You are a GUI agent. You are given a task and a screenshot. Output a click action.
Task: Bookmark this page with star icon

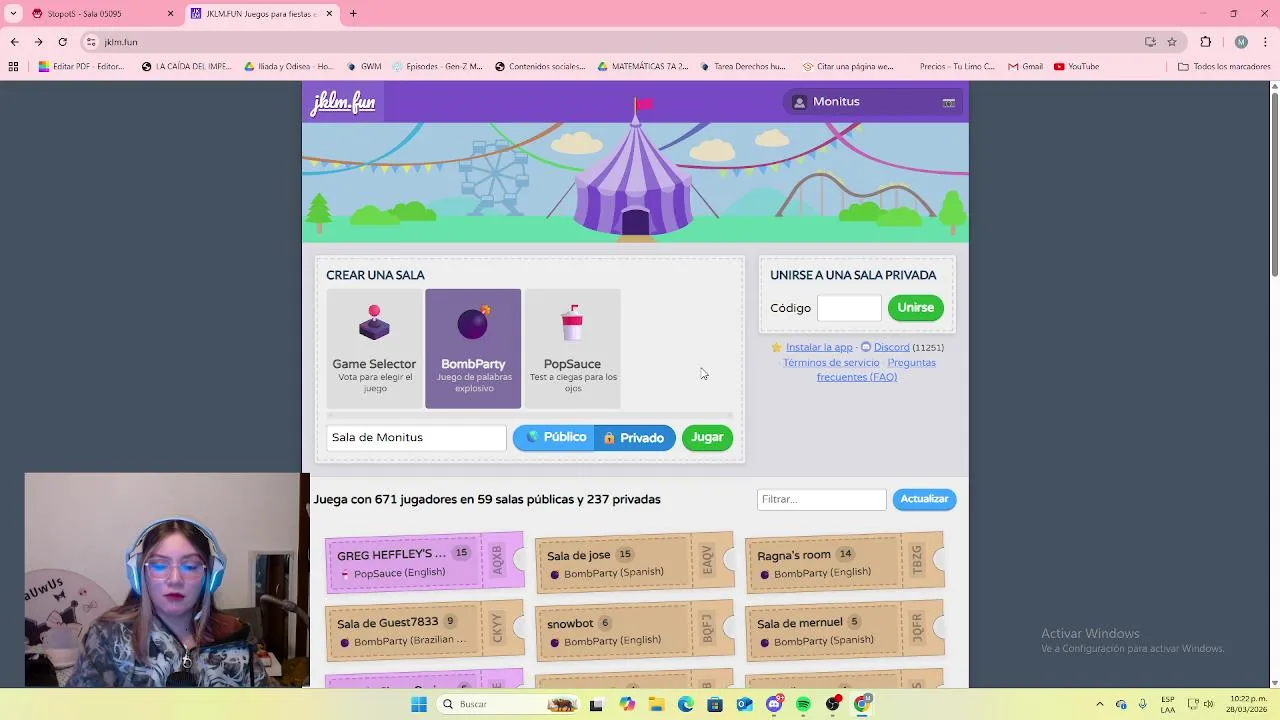pos(1172,42)
